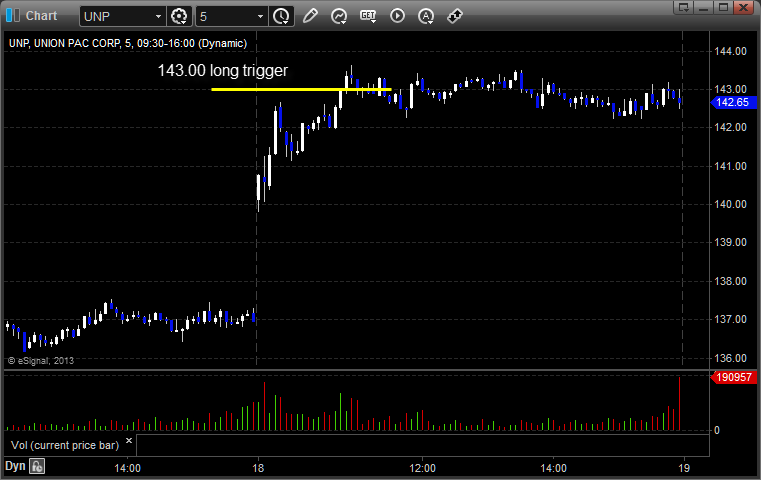This screenshot has height=480, width=761.
Task: Open the symbol settings gear icon
Action: (x=179, y=16)
